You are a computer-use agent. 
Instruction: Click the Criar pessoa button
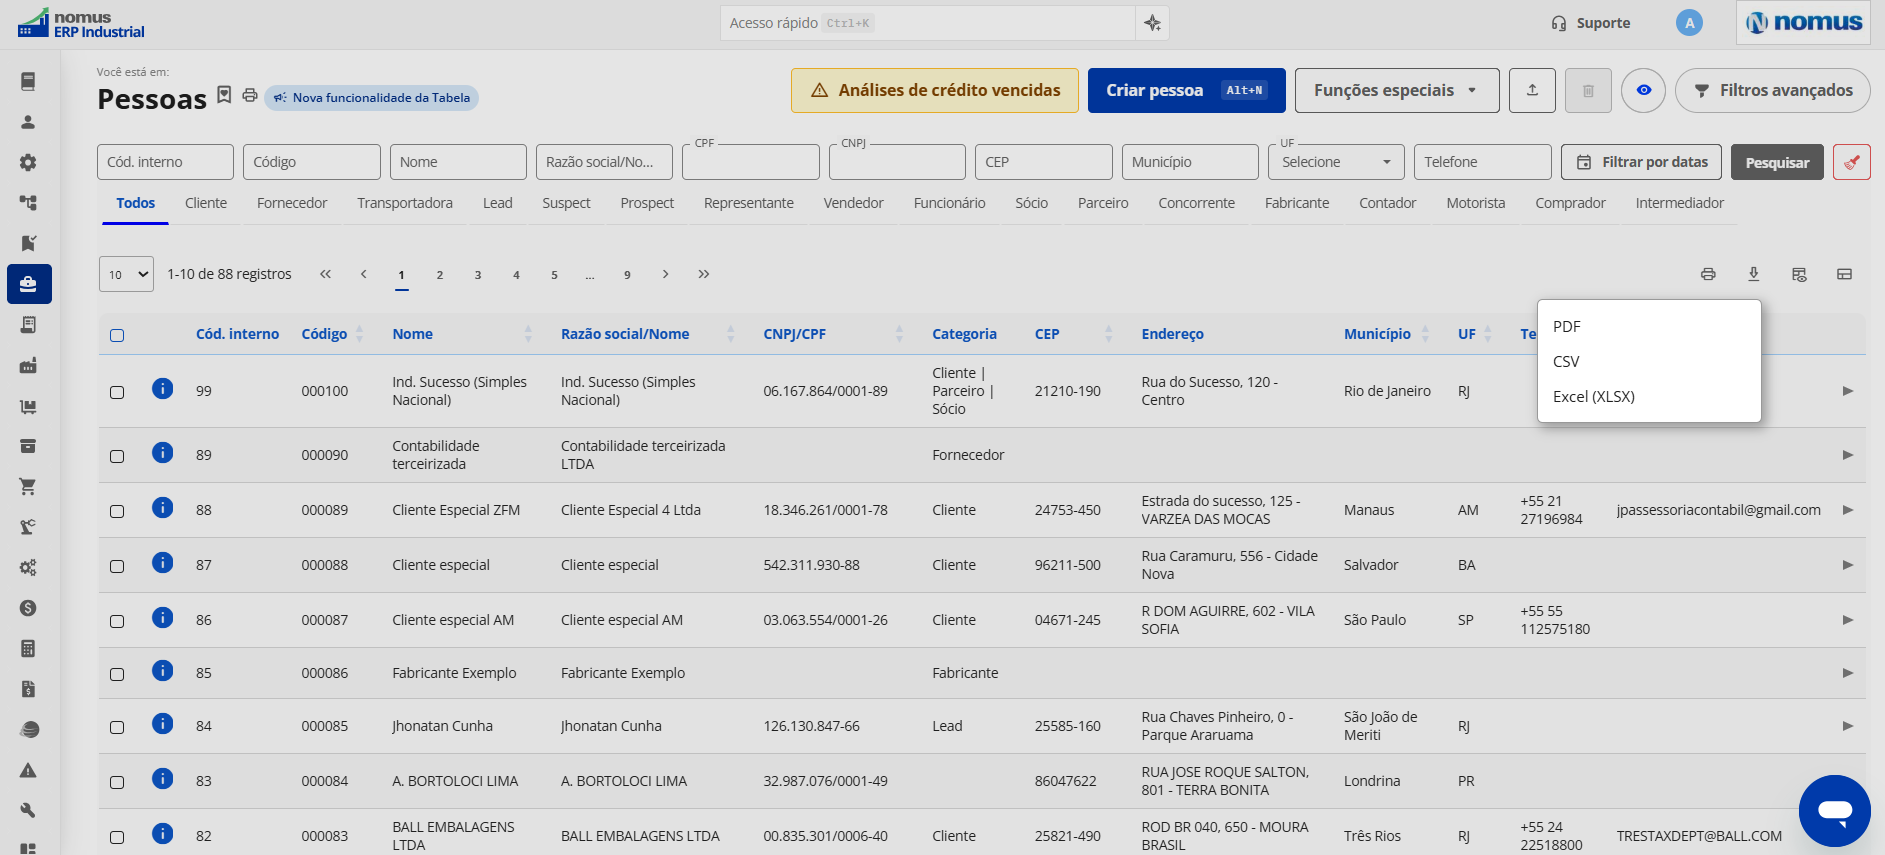pos(1186,90)
